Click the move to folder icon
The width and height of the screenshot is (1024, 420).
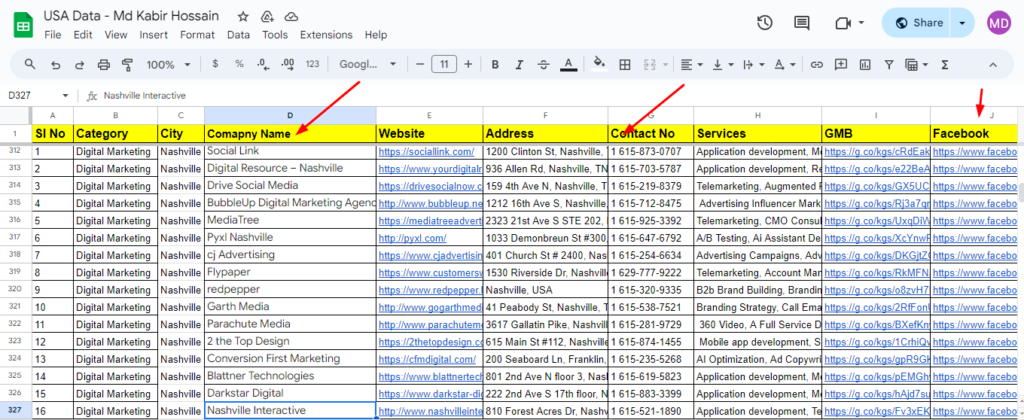[266, 16]
